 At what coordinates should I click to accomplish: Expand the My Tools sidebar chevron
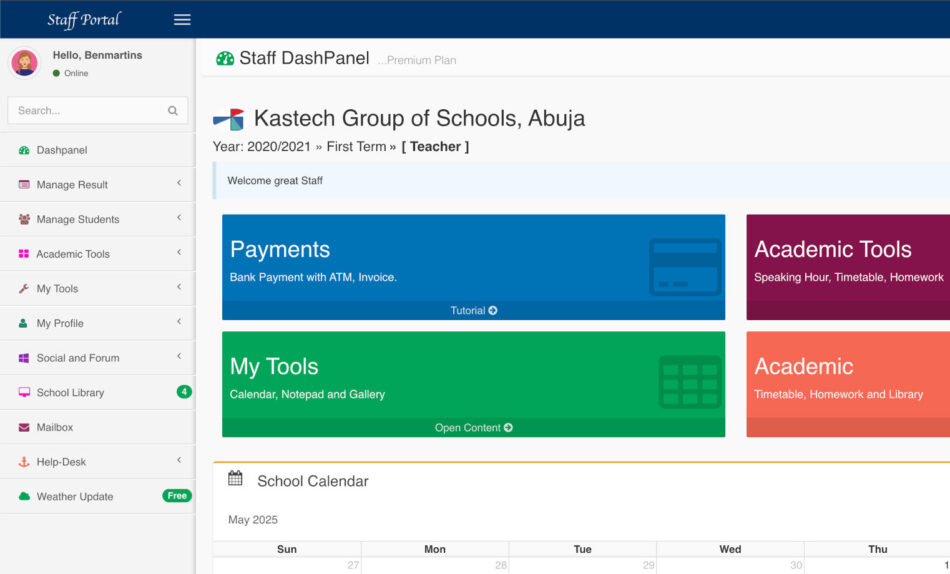[x=179, y=288]
